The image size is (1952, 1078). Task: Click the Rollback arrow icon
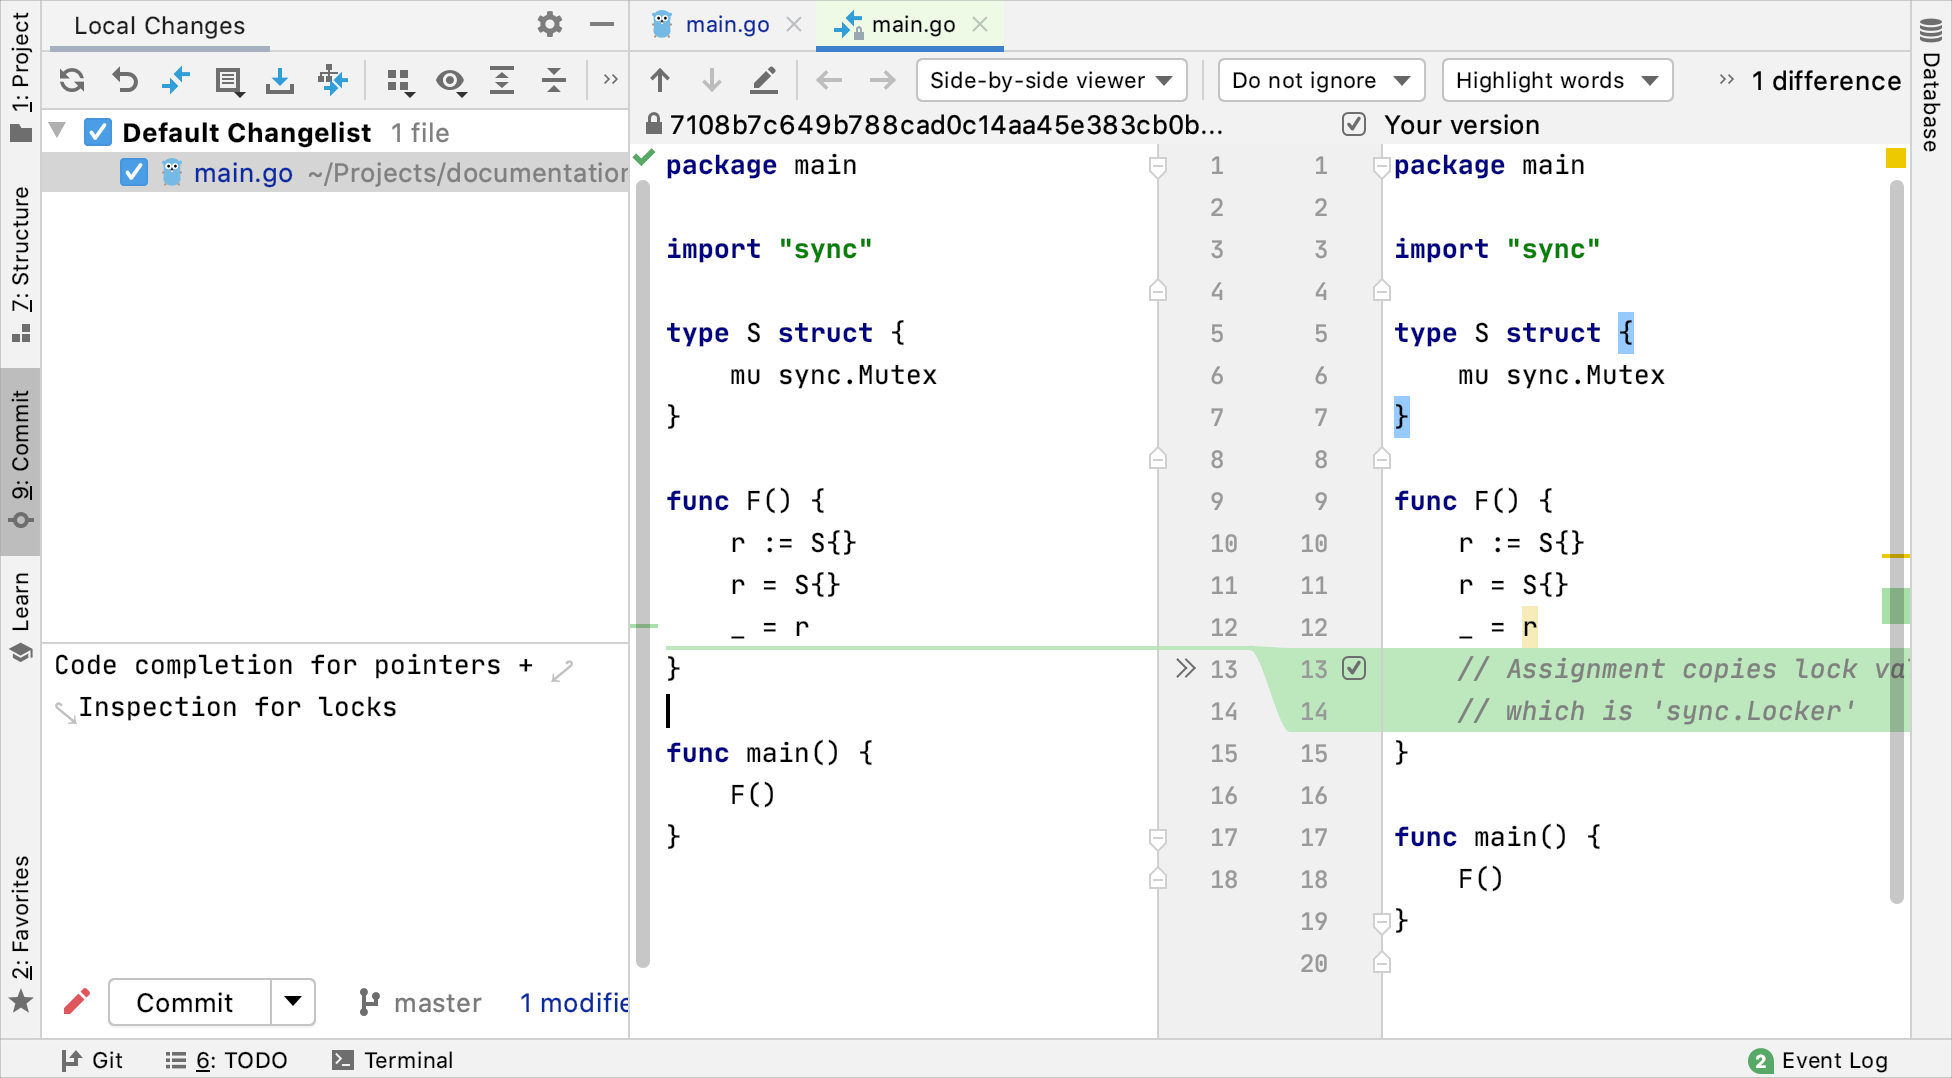[x=124, y=80]
